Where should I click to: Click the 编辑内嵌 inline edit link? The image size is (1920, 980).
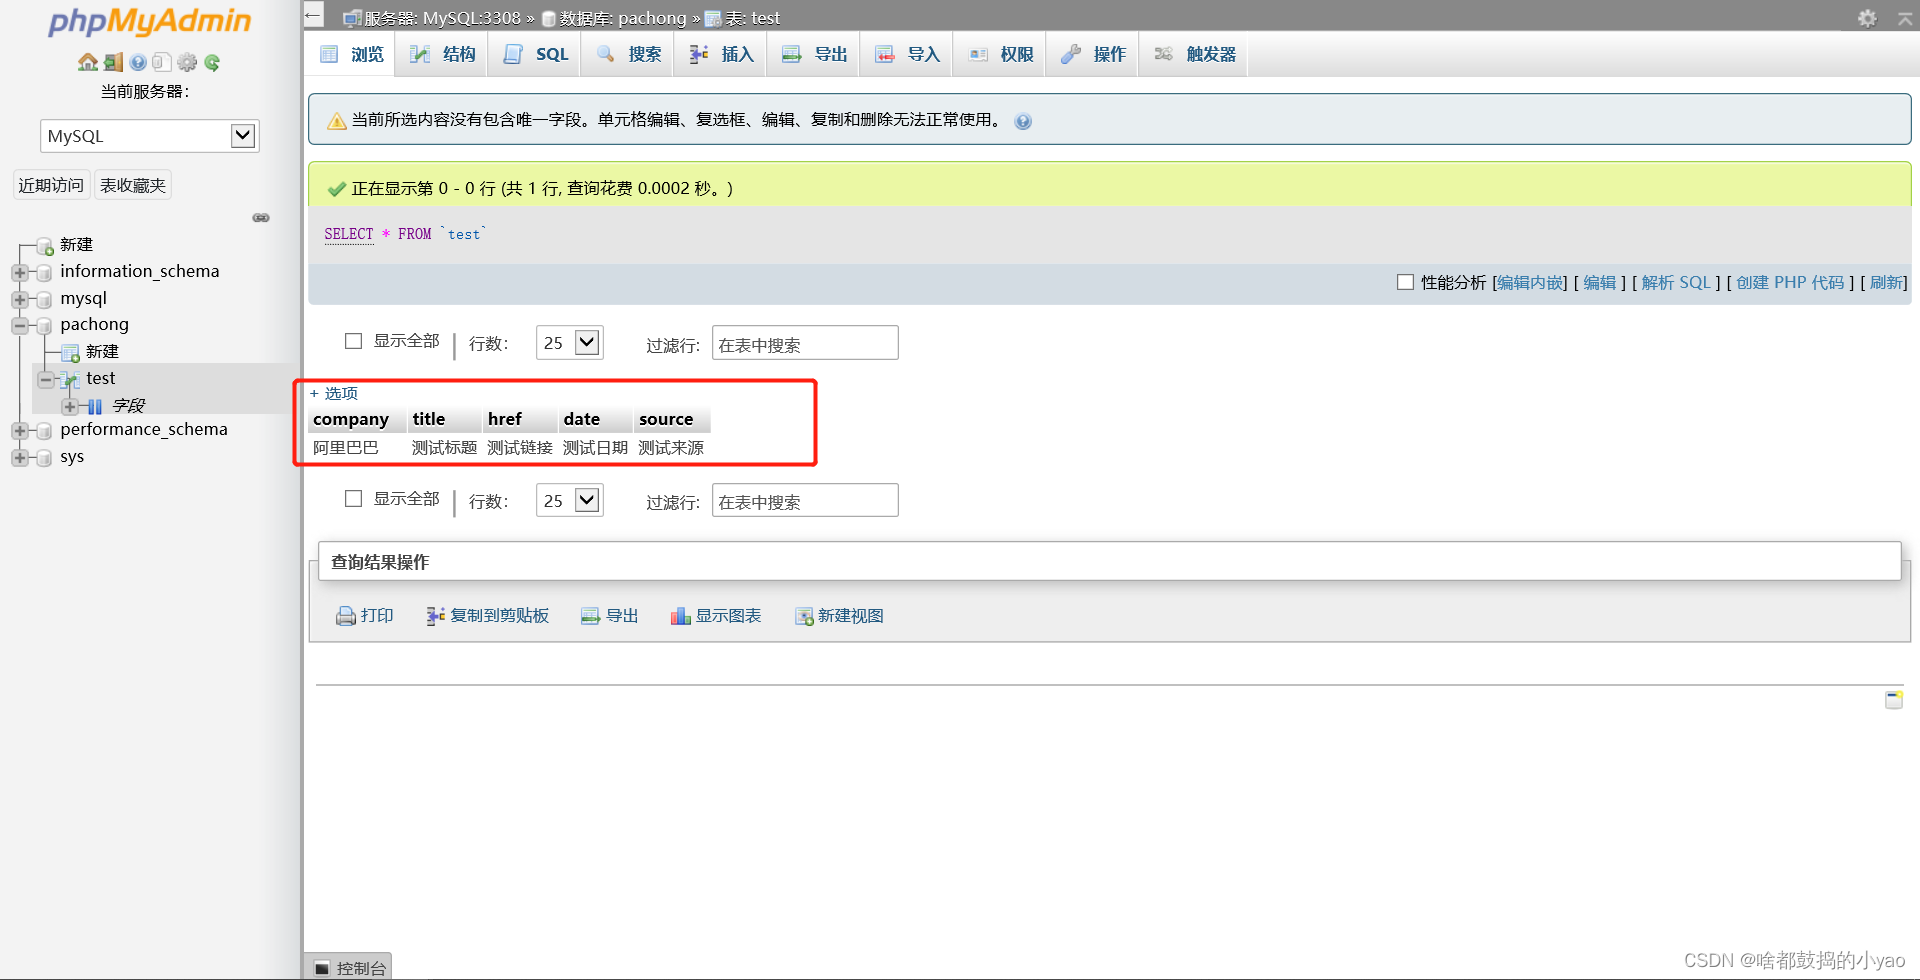1531,282
